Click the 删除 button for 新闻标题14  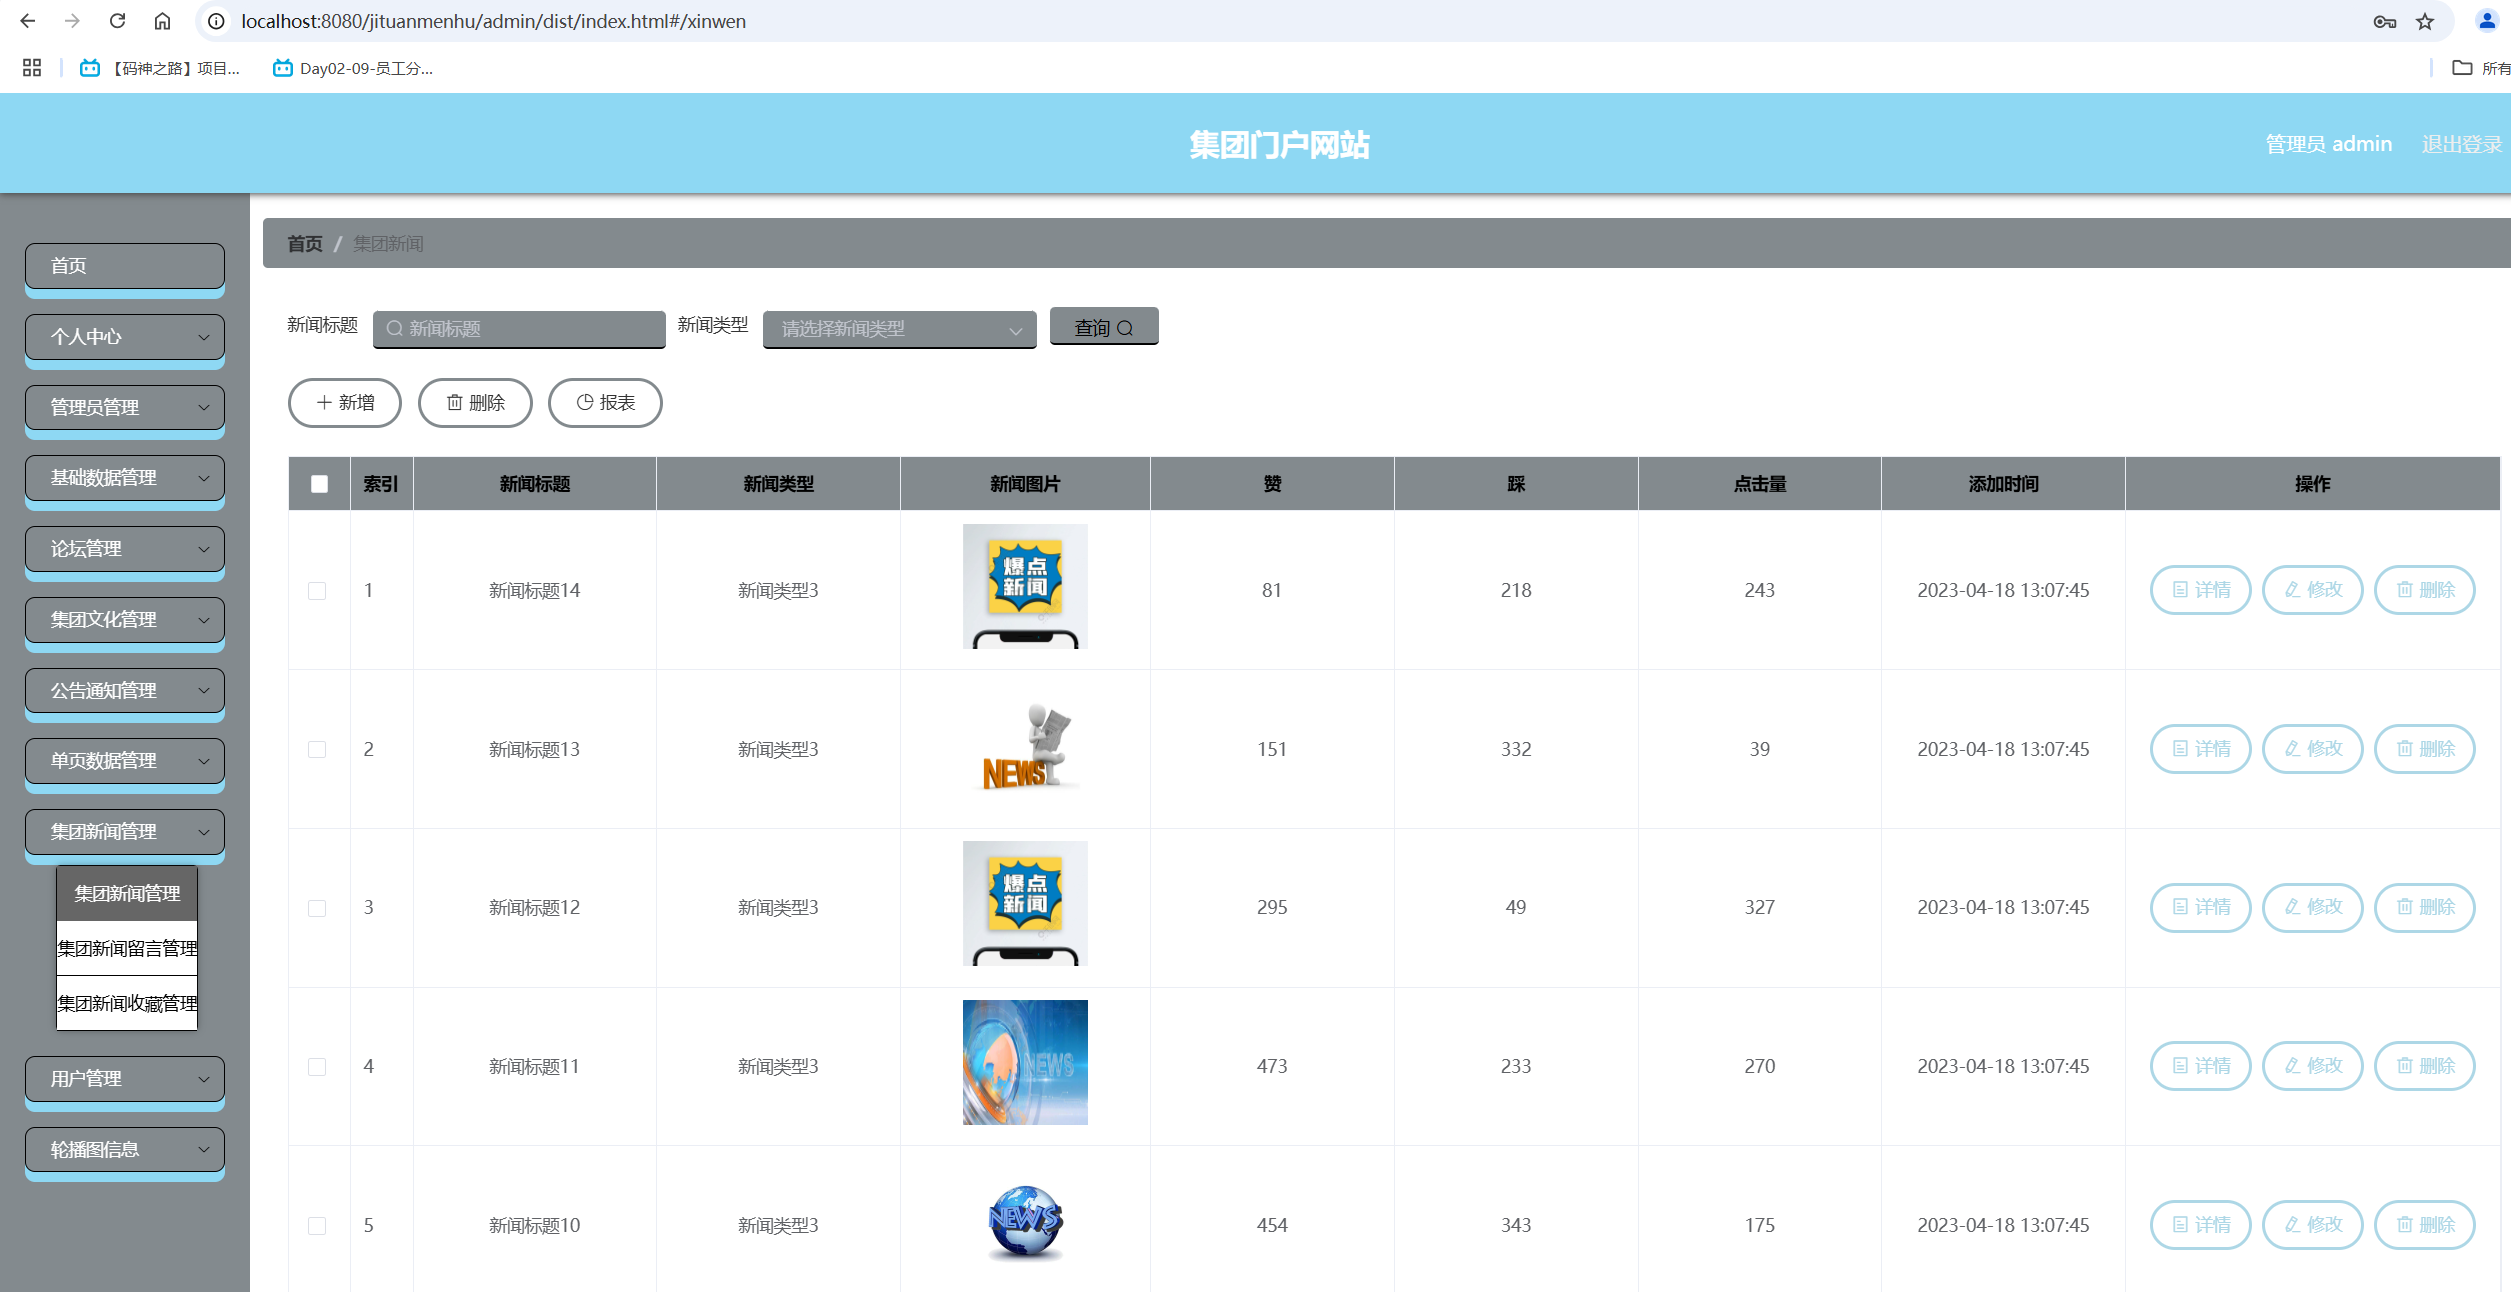tap(2424, 590)
